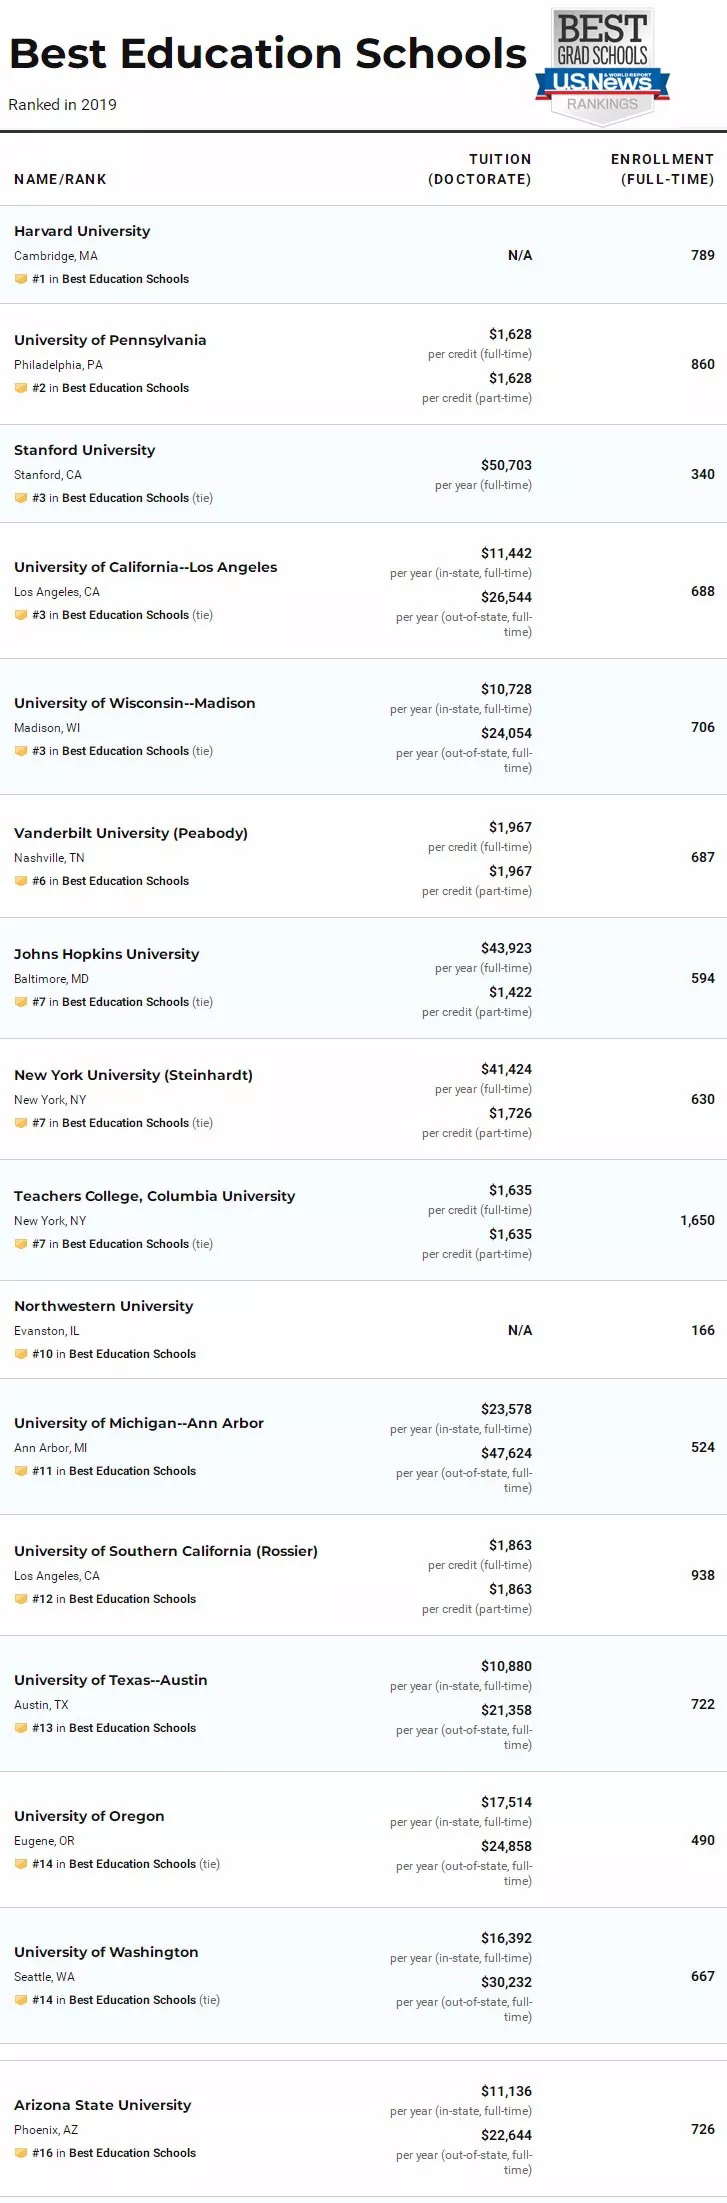Click the University of Washington school name
This screenshot has width=727, height=2203.
click(106, 1952)
